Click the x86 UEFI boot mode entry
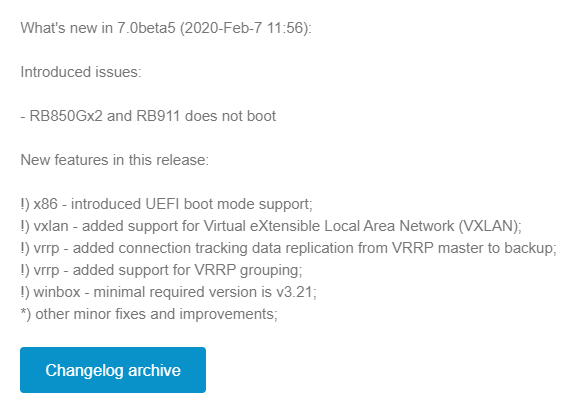The image size is (585, 417). point(166,204)
